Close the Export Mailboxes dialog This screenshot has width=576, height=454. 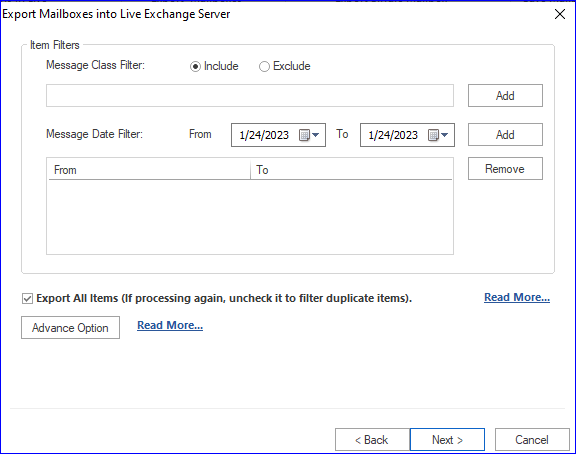(560, 14)
